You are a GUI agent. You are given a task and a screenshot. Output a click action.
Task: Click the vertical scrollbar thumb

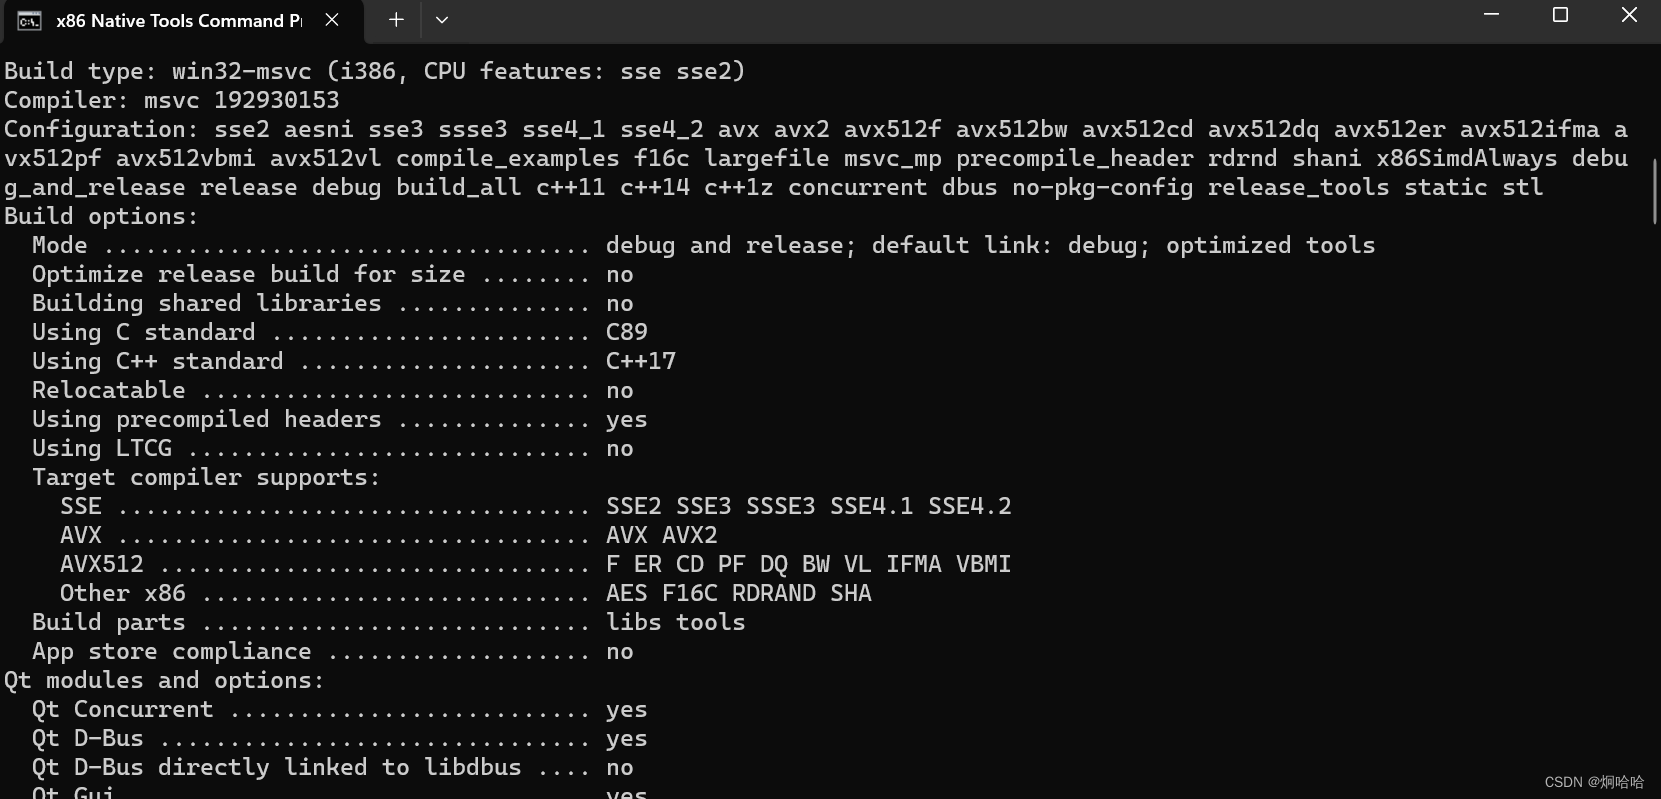pyautogui.click(x=1654, y=190)
